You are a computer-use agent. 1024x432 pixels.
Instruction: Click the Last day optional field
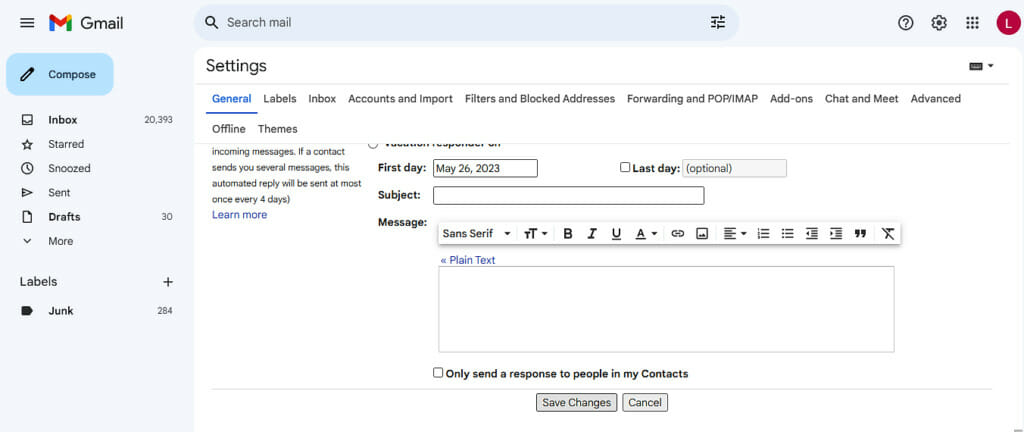pyautogui.click(x=734, y=168)
